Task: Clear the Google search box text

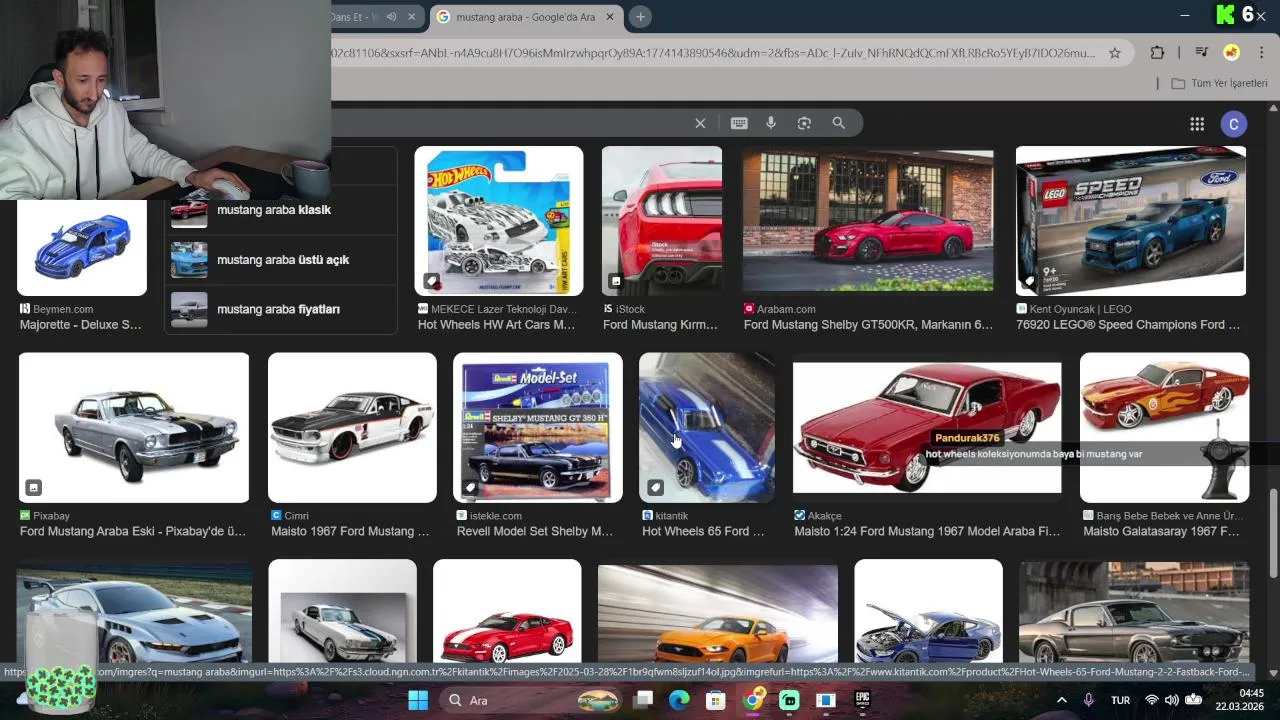Action: pos(700,123)
